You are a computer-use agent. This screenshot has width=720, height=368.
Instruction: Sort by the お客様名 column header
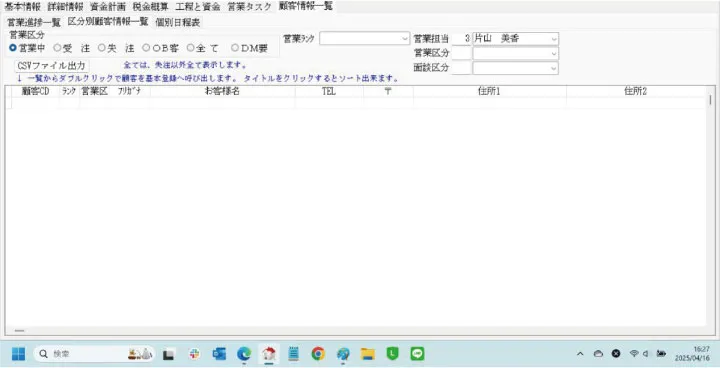coord(222,91)
